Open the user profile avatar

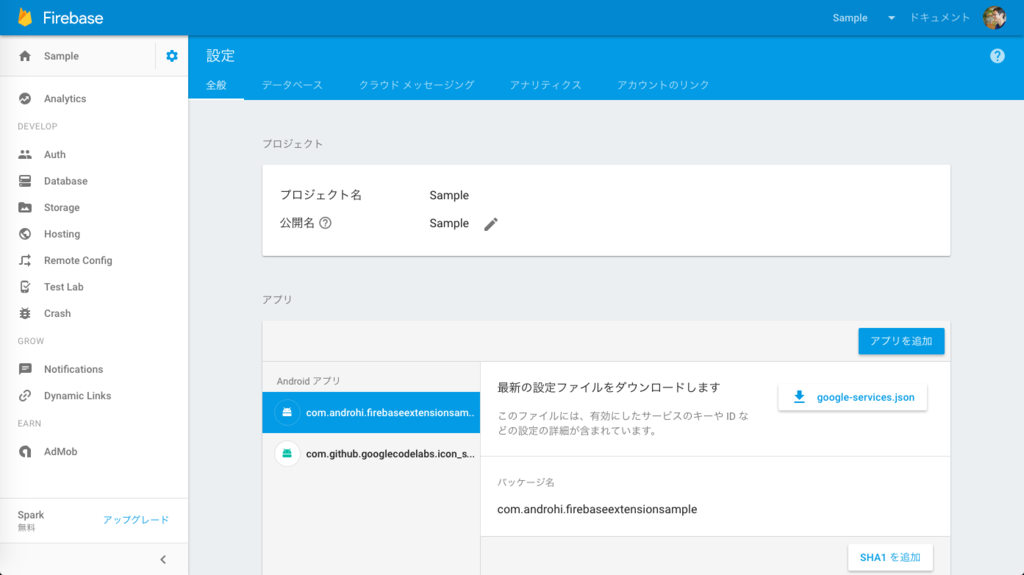click(995, 18)
